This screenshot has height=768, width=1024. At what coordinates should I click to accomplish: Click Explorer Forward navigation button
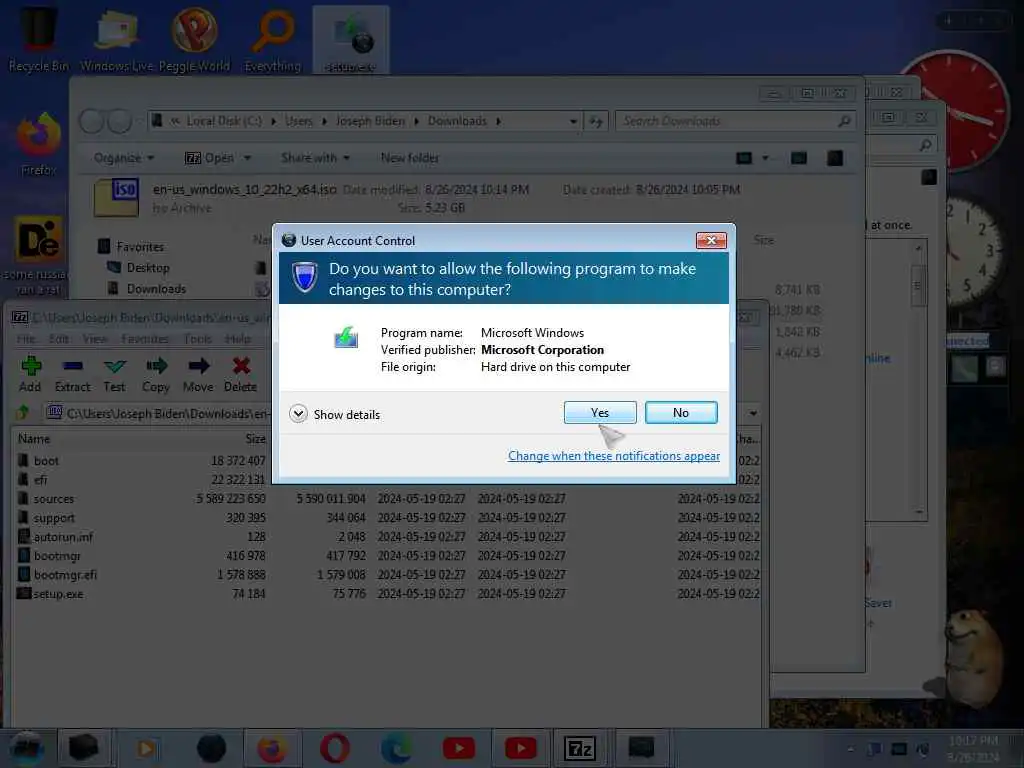[x=120, y=121]
